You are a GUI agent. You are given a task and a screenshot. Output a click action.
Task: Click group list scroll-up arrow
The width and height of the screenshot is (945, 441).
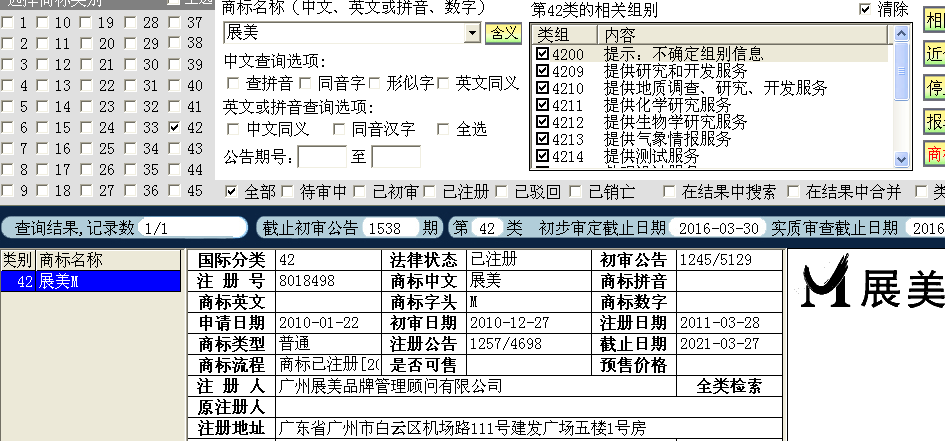pos(902,34)
